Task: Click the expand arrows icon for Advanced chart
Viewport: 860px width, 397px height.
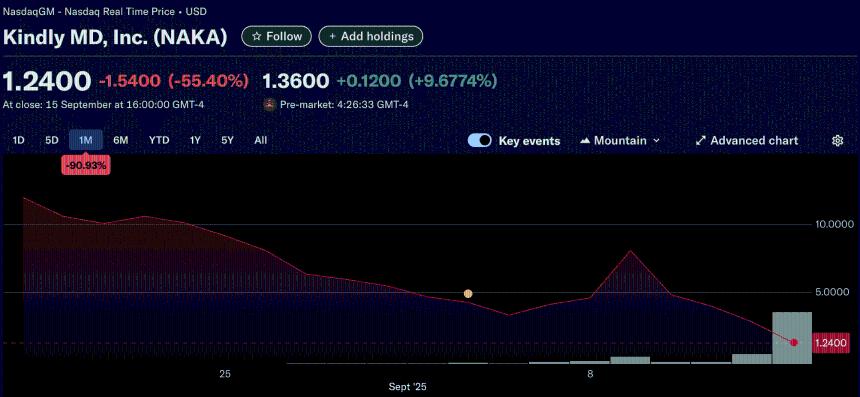Action: [700, 141]
